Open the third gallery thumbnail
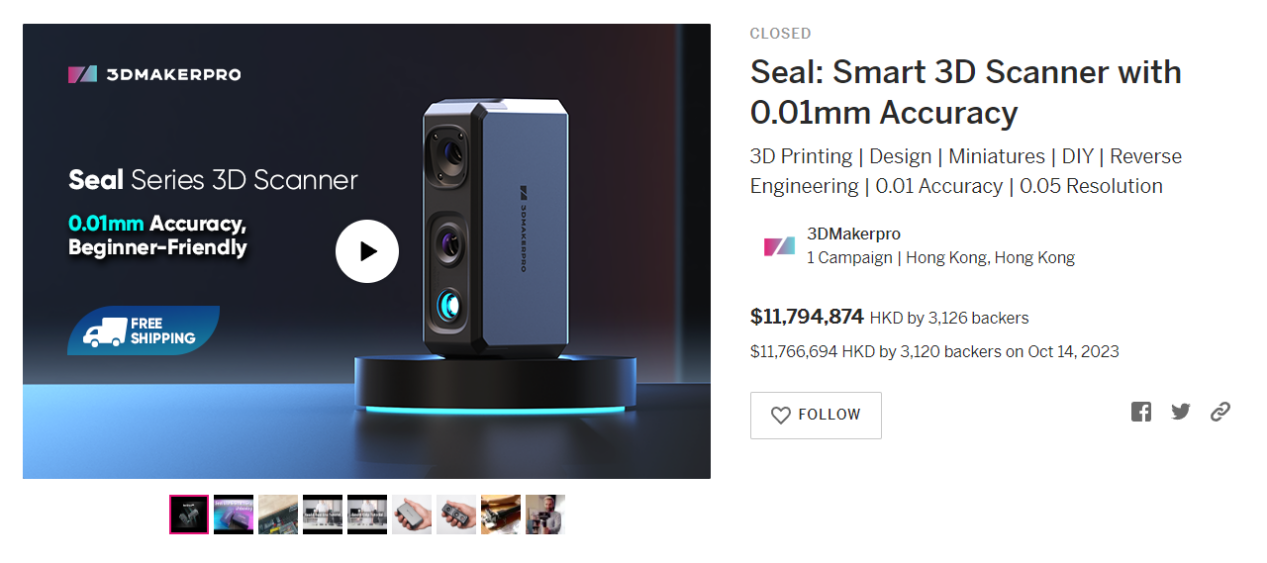 point(278,514)
